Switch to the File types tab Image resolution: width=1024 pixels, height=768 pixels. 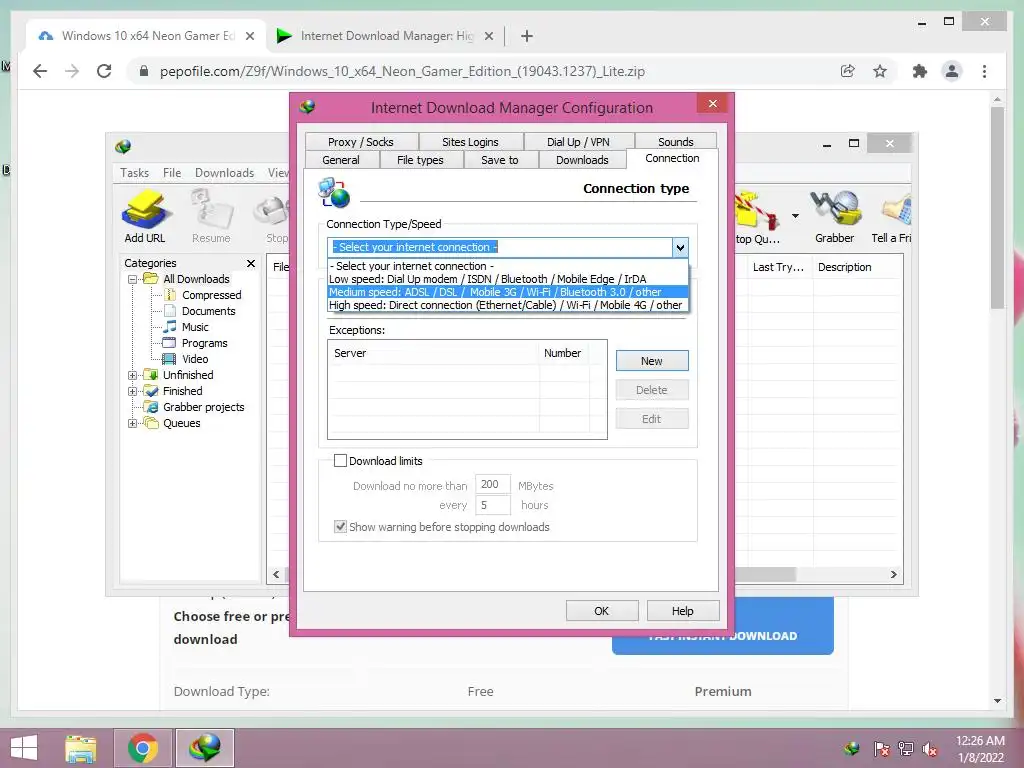tap(420, 160)
